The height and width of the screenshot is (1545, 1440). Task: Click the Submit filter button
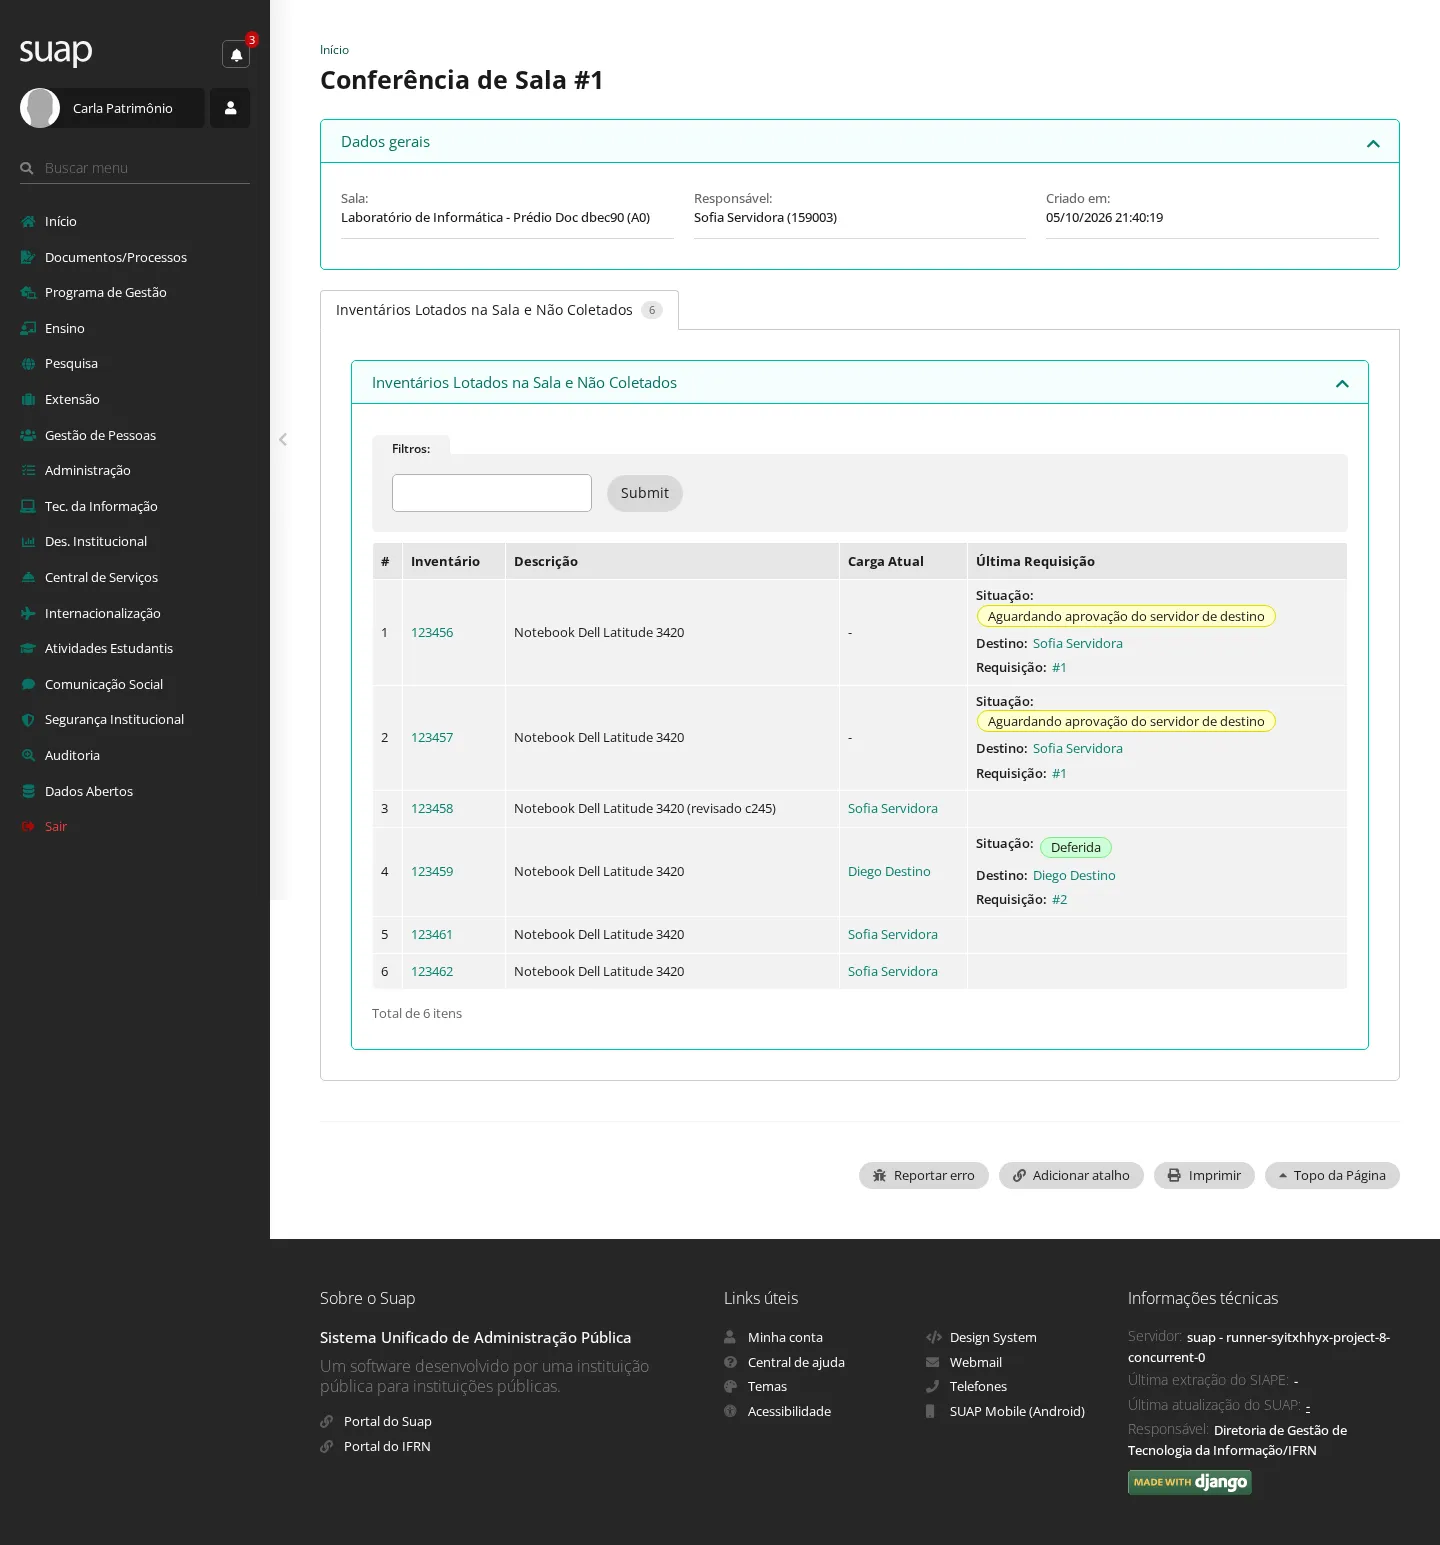click(x=645, y=493)
